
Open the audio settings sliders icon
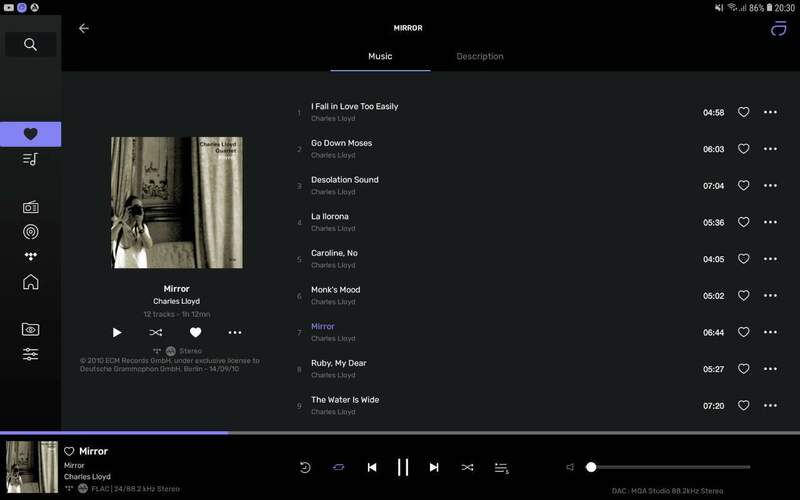30,354
